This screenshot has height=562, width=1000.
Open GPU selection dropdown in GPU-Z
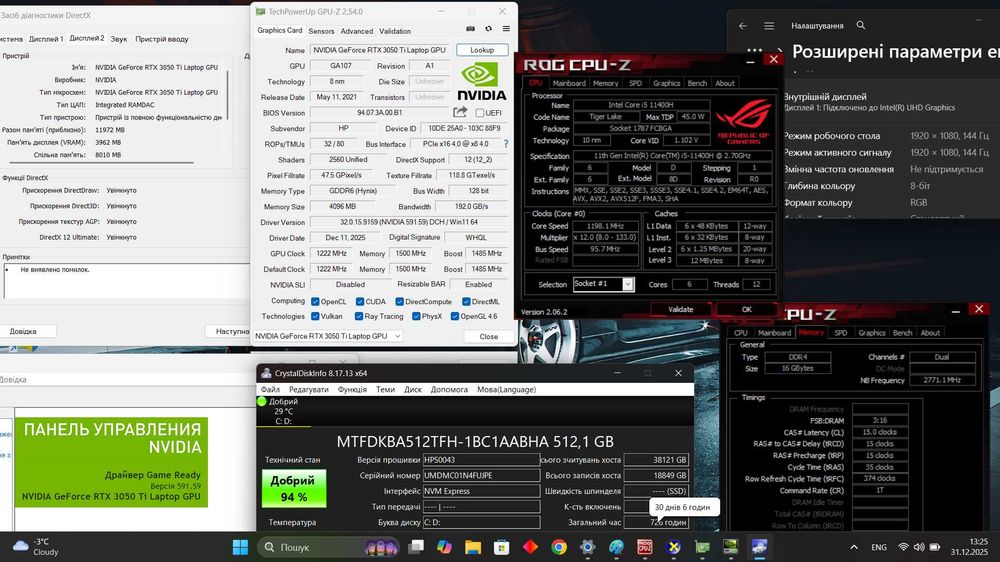[328, 336]
